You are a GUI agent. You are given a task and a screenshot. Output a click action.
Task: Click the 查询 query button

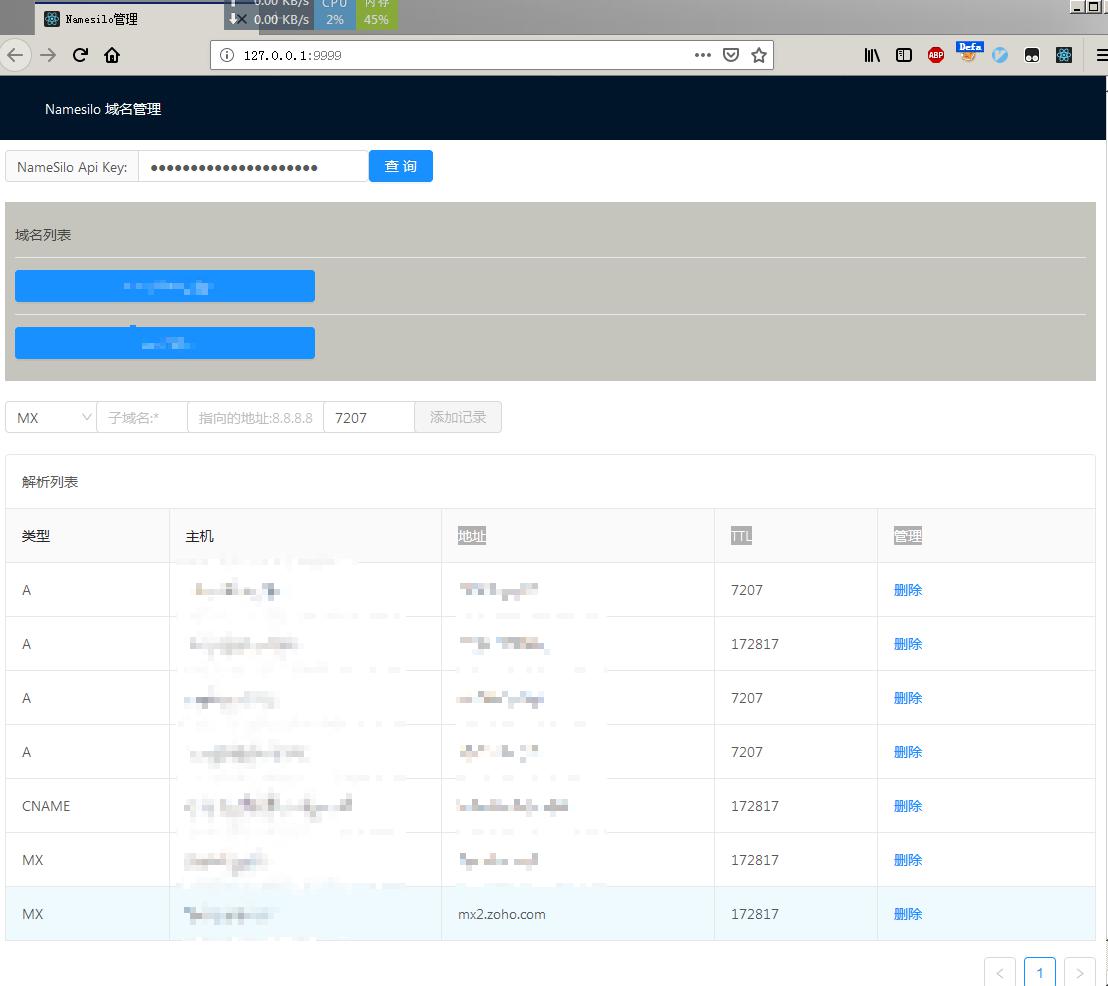[401, 166]
